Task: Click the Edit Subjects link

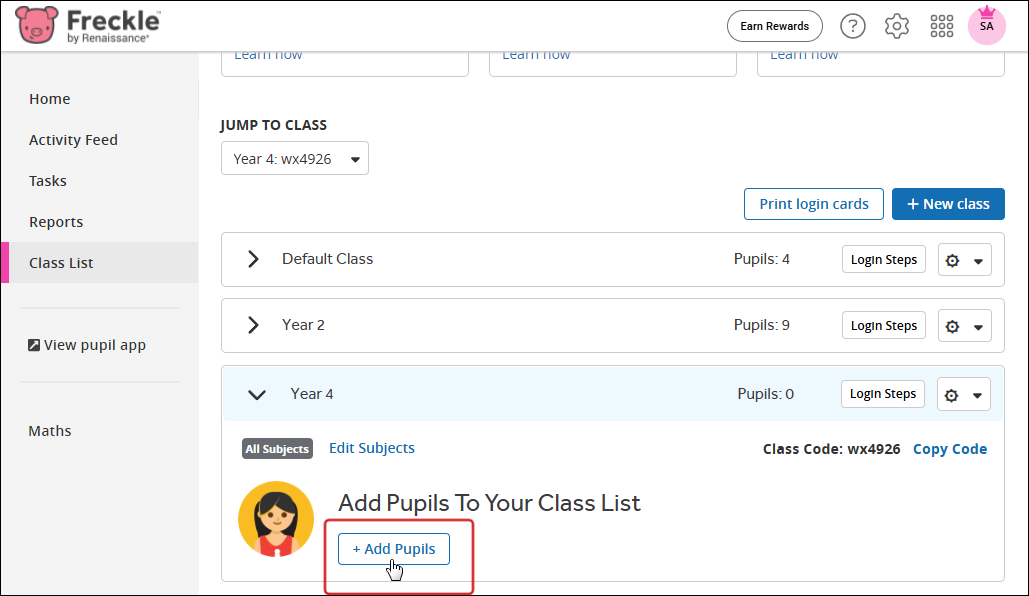Action: (372, 448)
